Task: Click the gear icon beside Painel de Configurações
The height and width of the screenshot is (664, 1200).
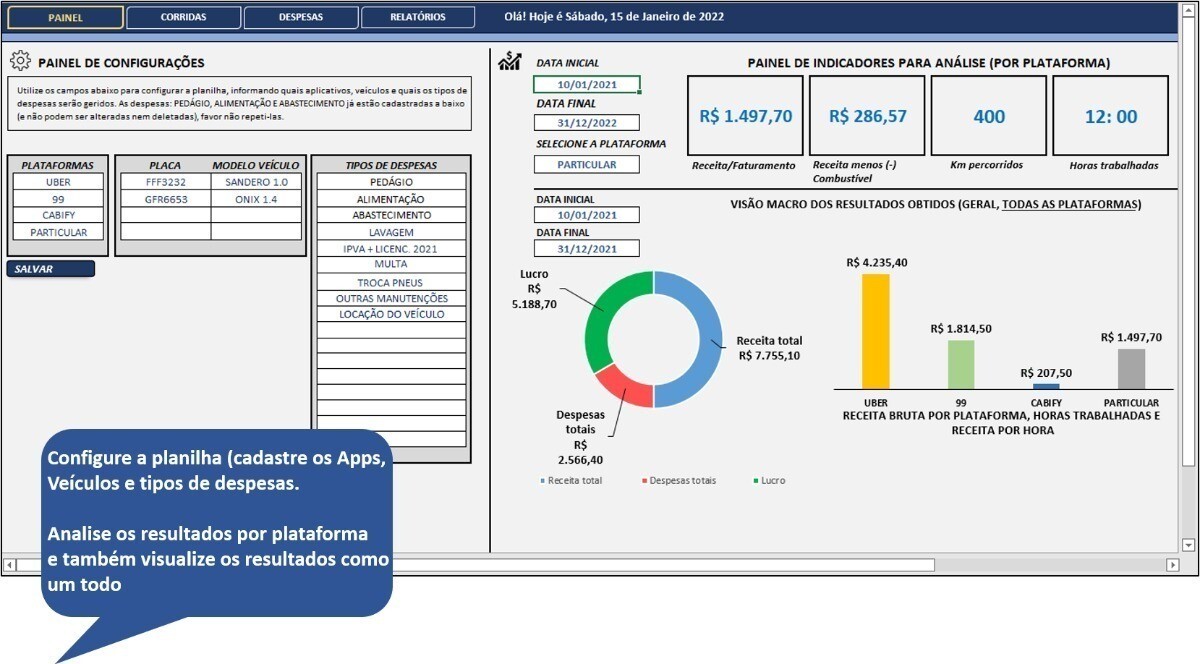Action: click(x=20, y=62)
